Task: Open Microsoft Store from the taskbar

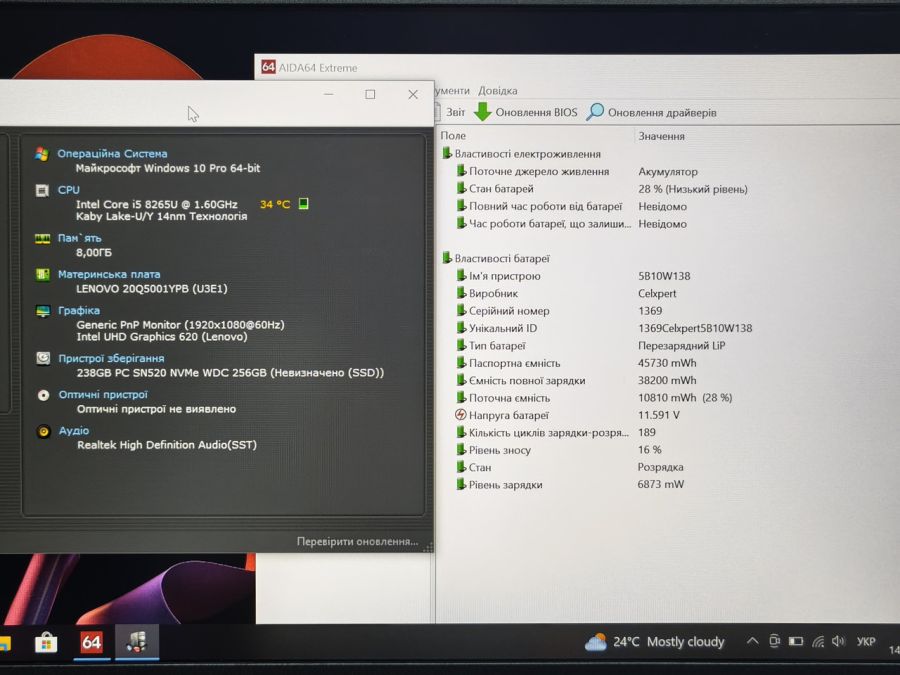Action: (46, 642)
